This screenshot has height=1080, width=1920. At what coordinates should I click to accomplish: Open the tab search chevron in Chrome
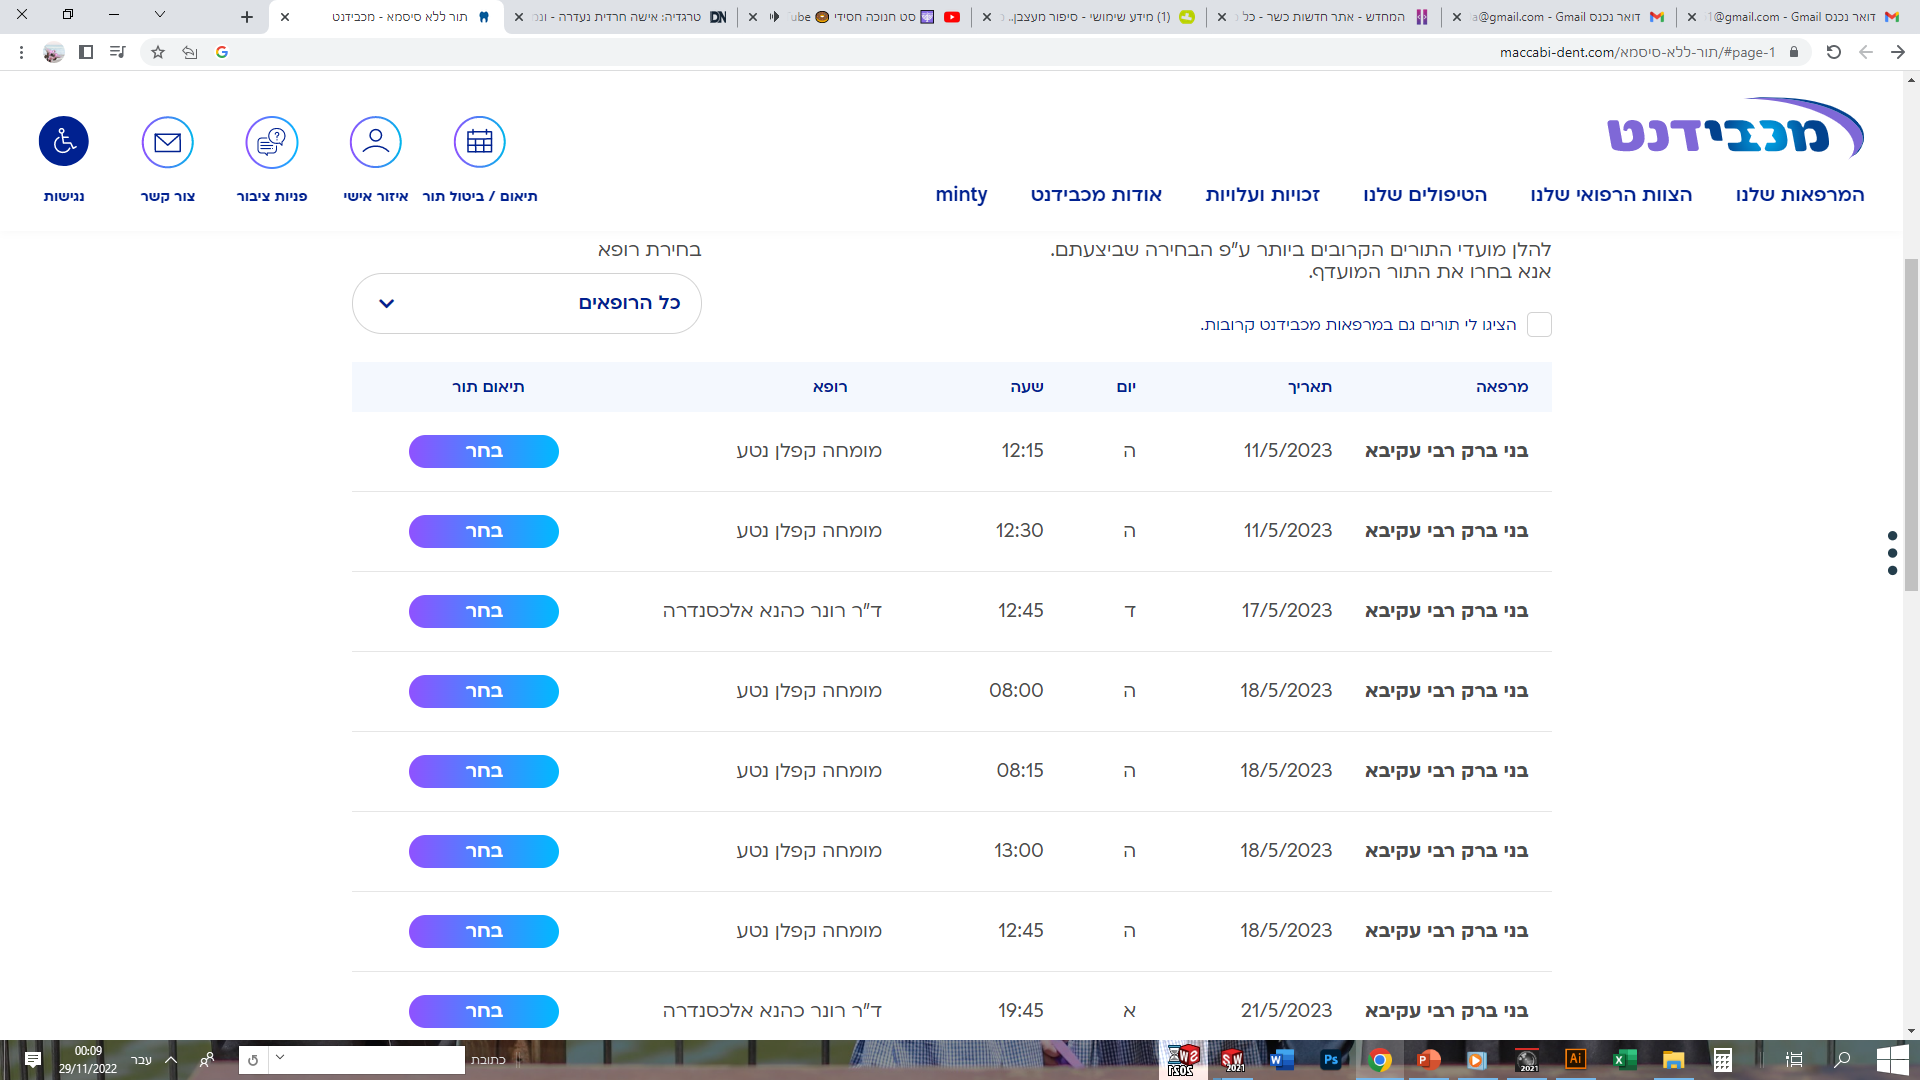(x=160, y=15)
